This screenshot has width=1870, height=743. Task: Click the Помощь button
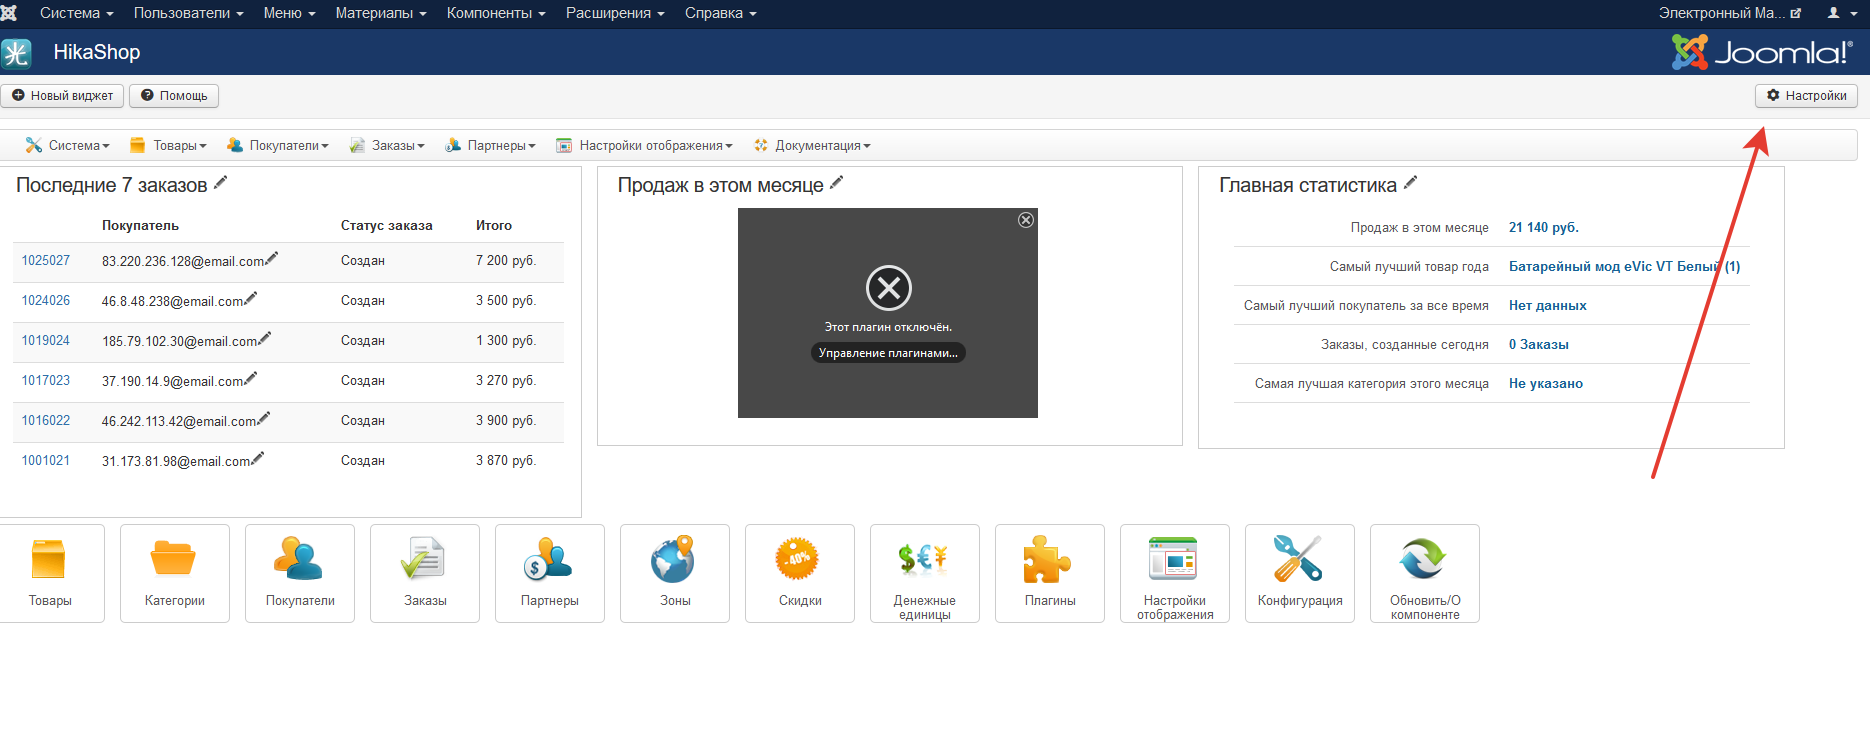(174, 96)
